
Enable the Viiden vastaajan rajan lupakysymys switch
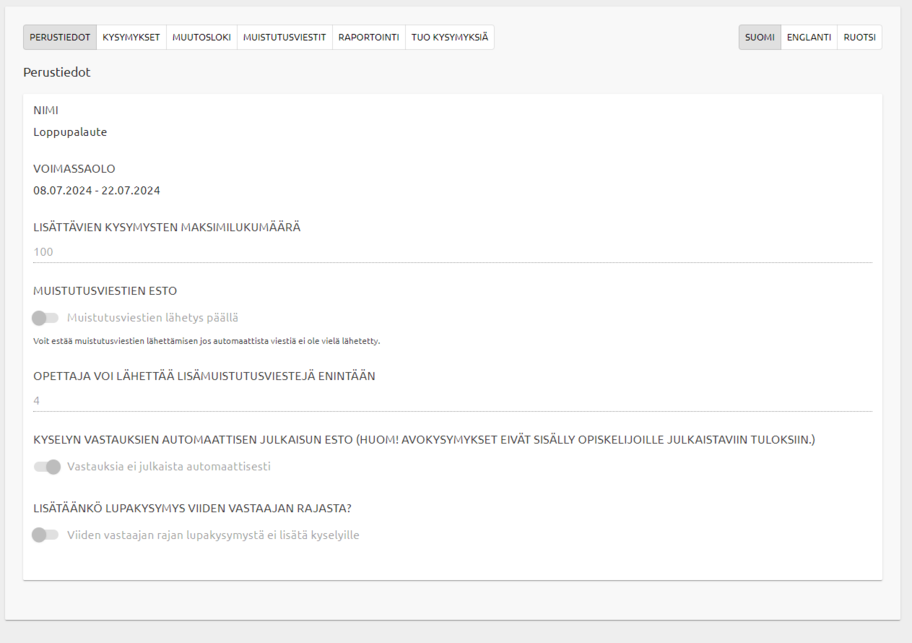[45, 535]
